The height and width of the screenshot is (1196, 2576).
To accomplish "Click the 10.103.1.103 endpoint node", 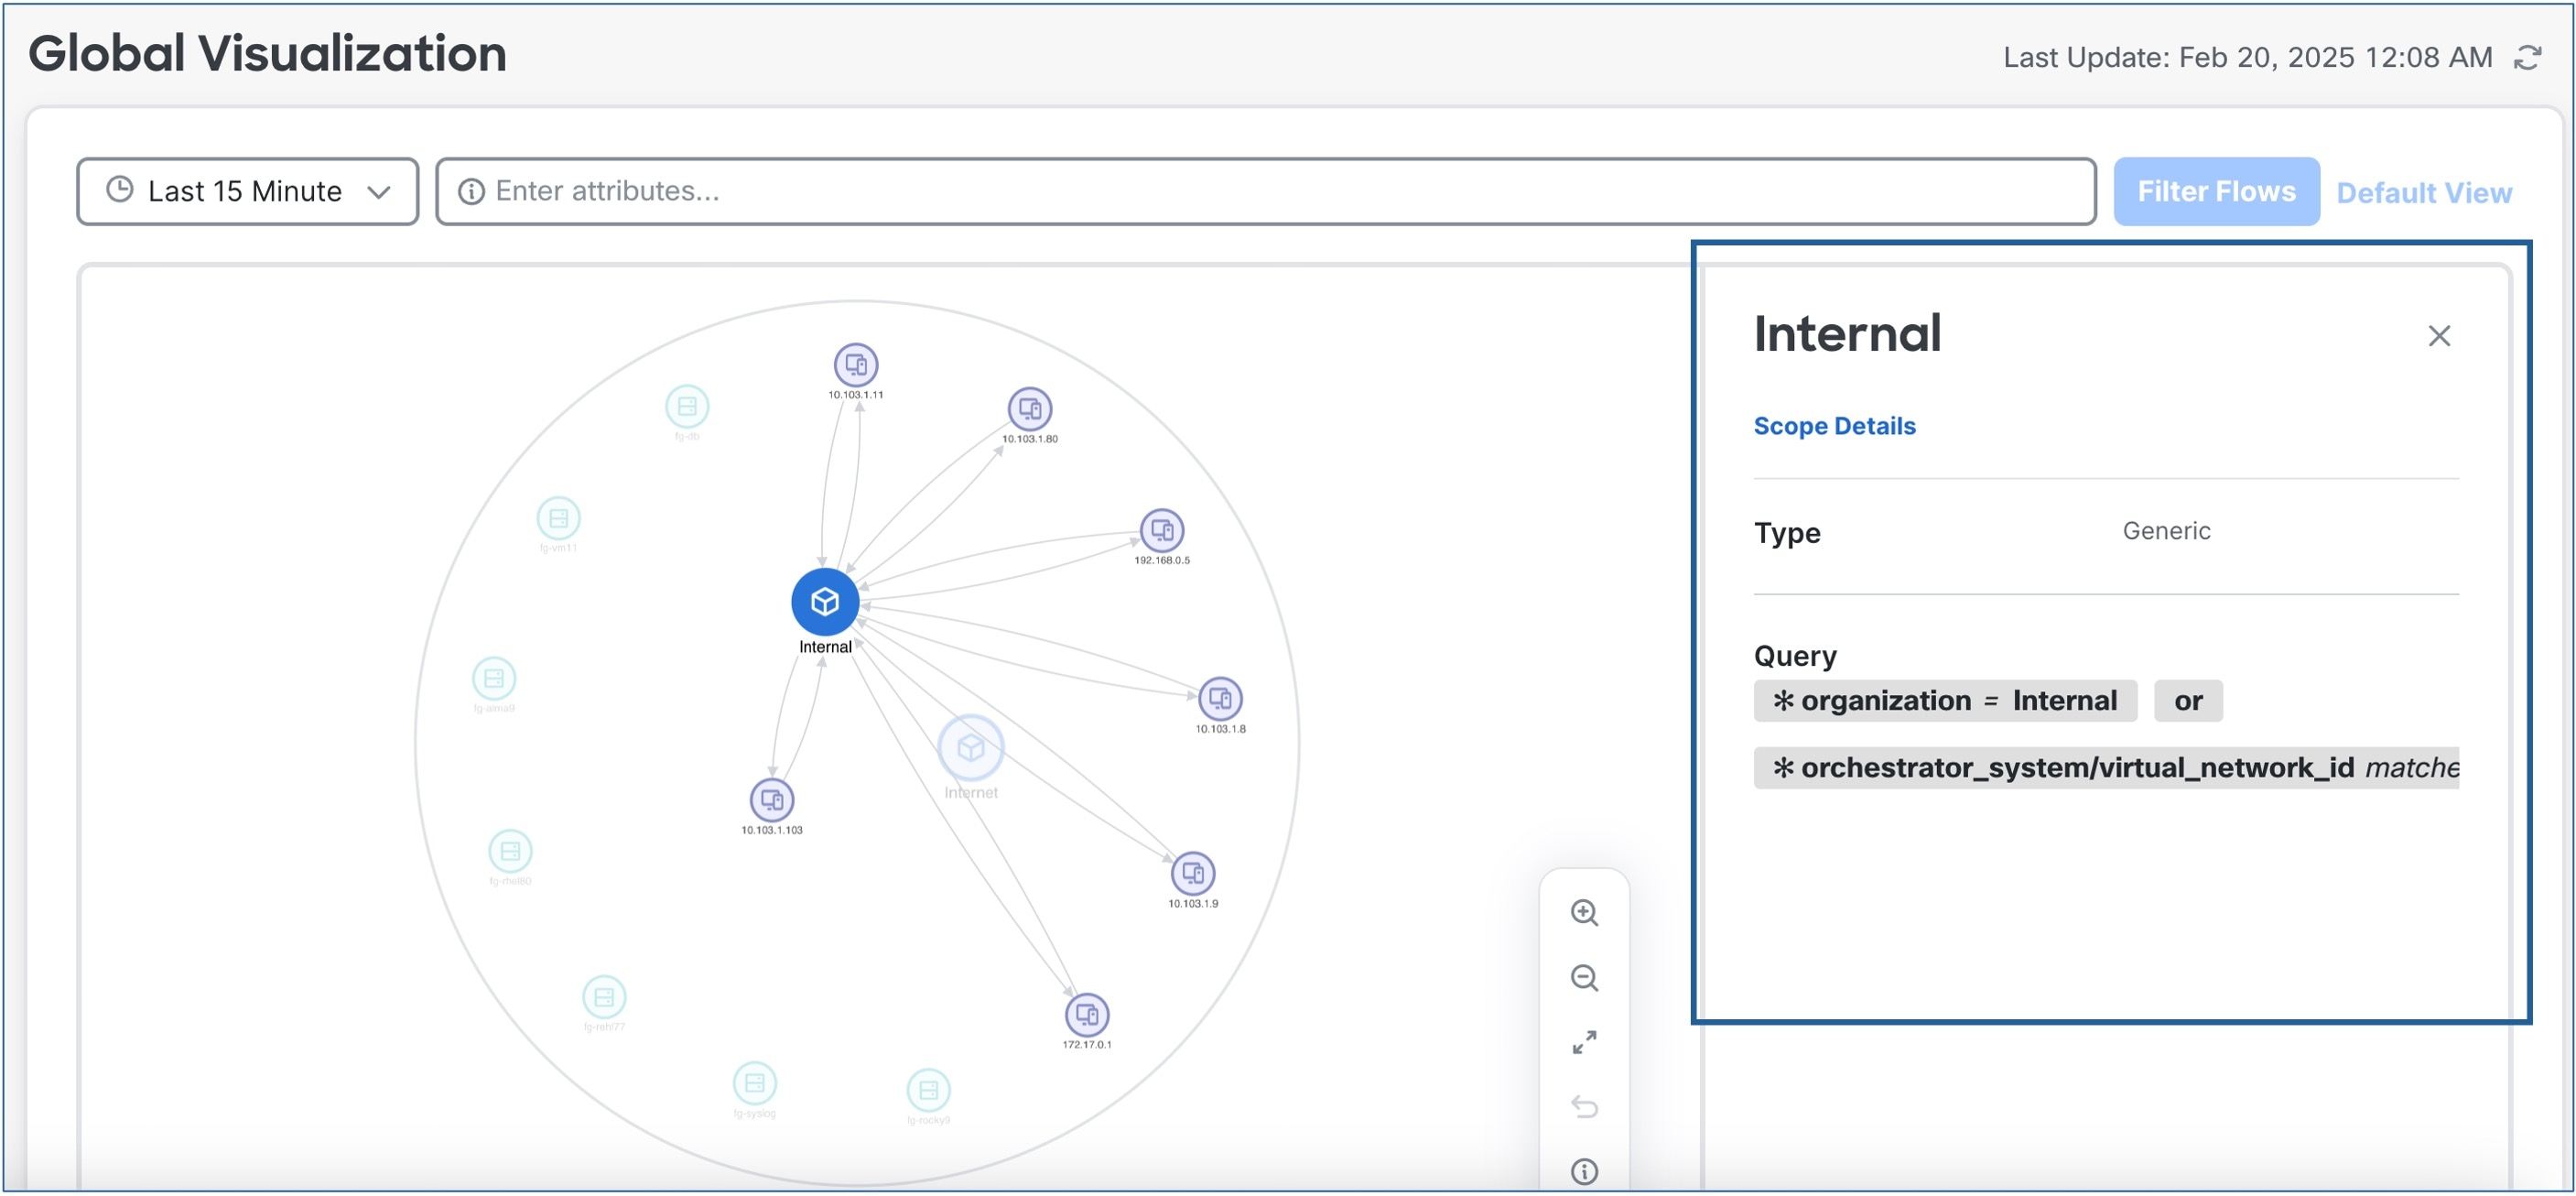I will 771,800.
